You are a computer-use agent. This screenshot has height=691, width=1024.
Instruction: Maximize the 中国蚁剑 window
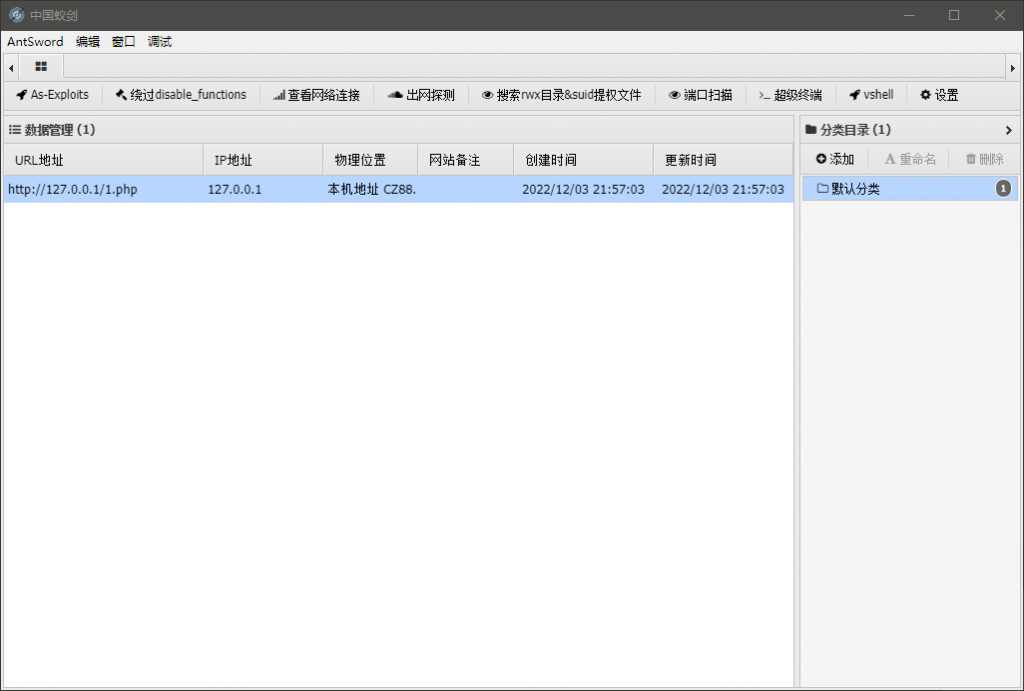[954, 14]
